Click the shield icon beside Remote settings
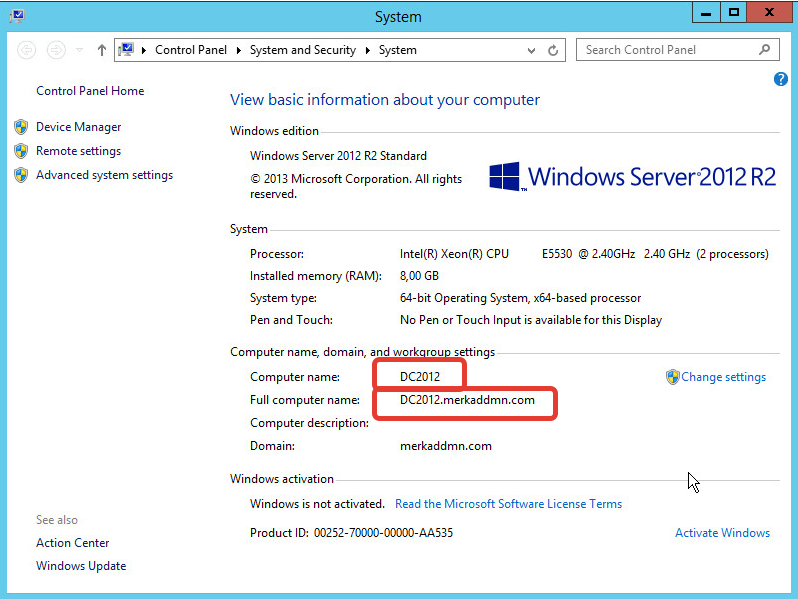The width and height of the screenshot is (798, 599). [21, 151]
